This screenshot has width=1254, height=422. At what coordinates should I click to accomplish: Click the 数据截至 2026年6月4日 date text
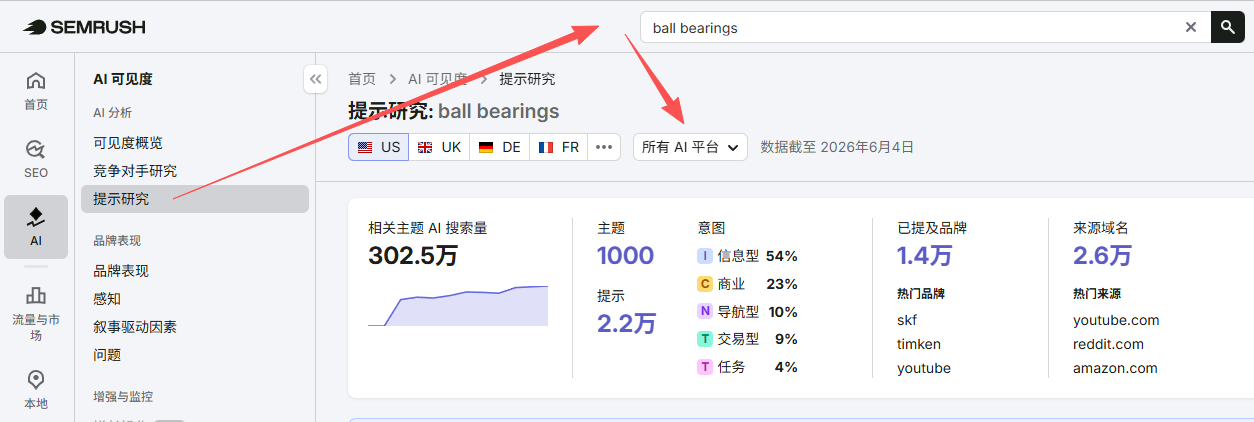[x=837, y=147]
